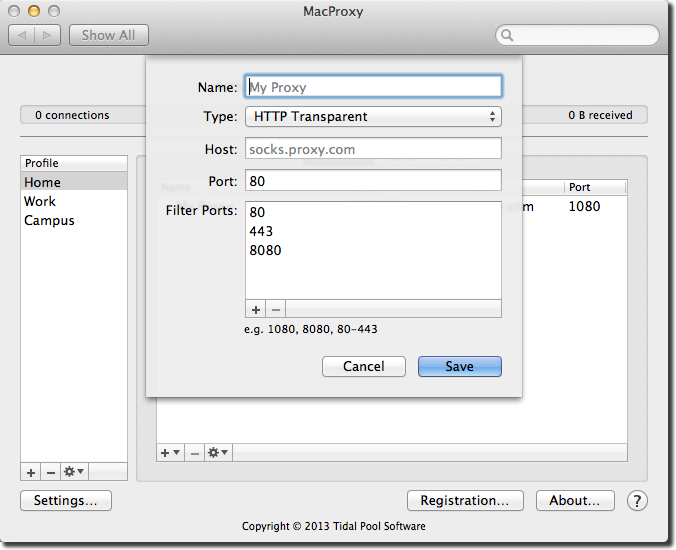Select filter port 8080
Screen dimensions: 676x550
373,250
